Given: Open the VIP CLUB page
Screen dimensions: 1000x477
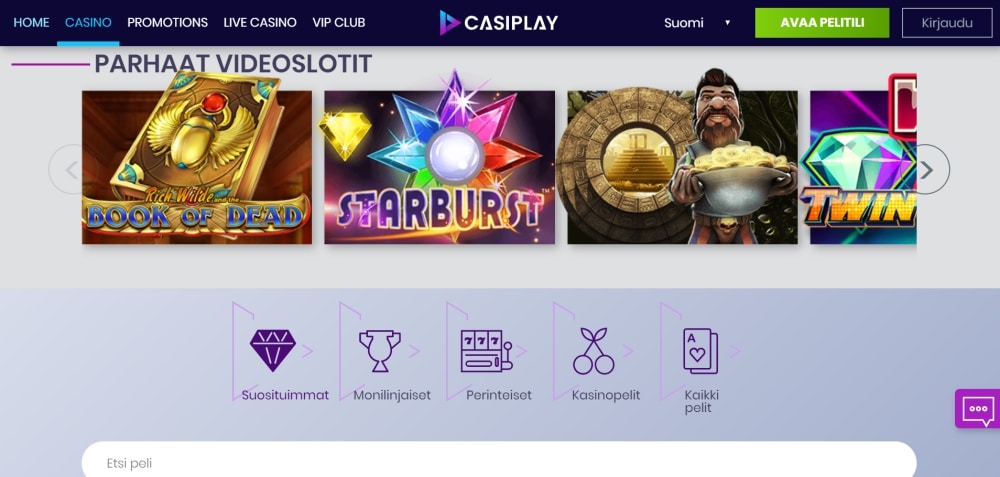Looking at the screenshot, I should [x=339, y=22].
